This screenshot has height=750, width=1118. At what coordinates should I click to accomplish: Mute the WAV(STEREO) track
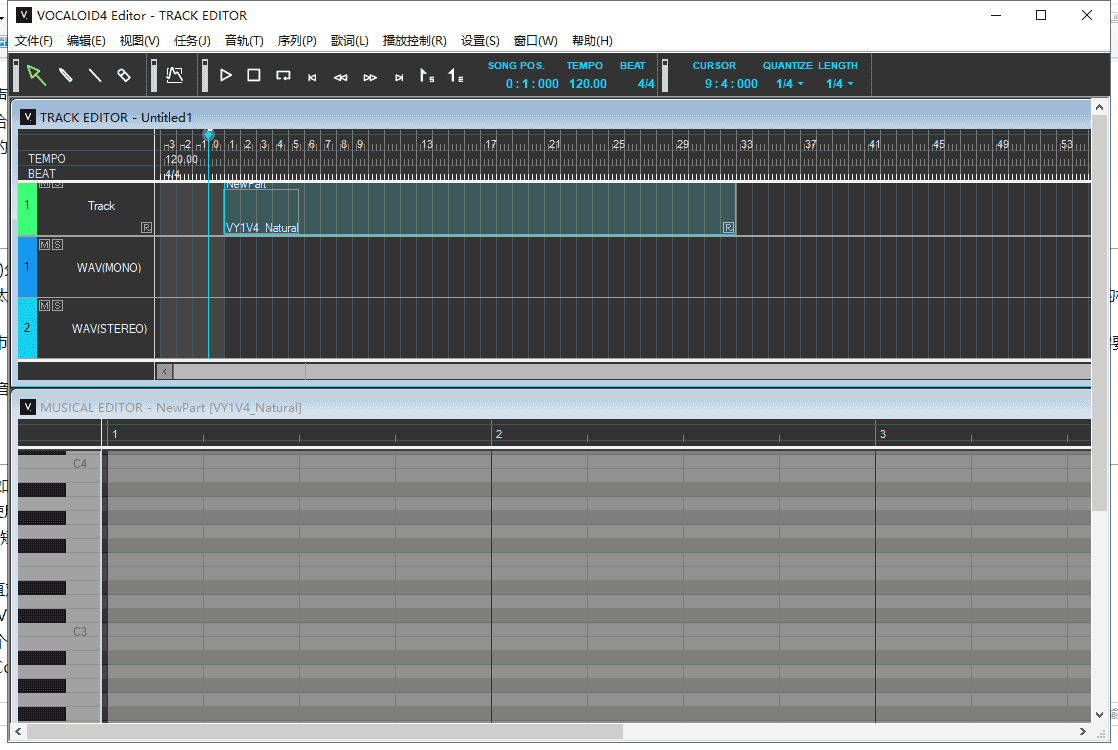coord(44,306)
